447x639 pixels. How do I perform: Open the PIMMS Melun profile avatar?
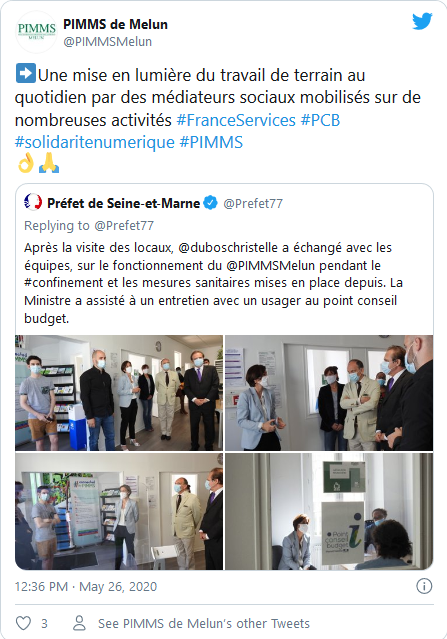36,32
